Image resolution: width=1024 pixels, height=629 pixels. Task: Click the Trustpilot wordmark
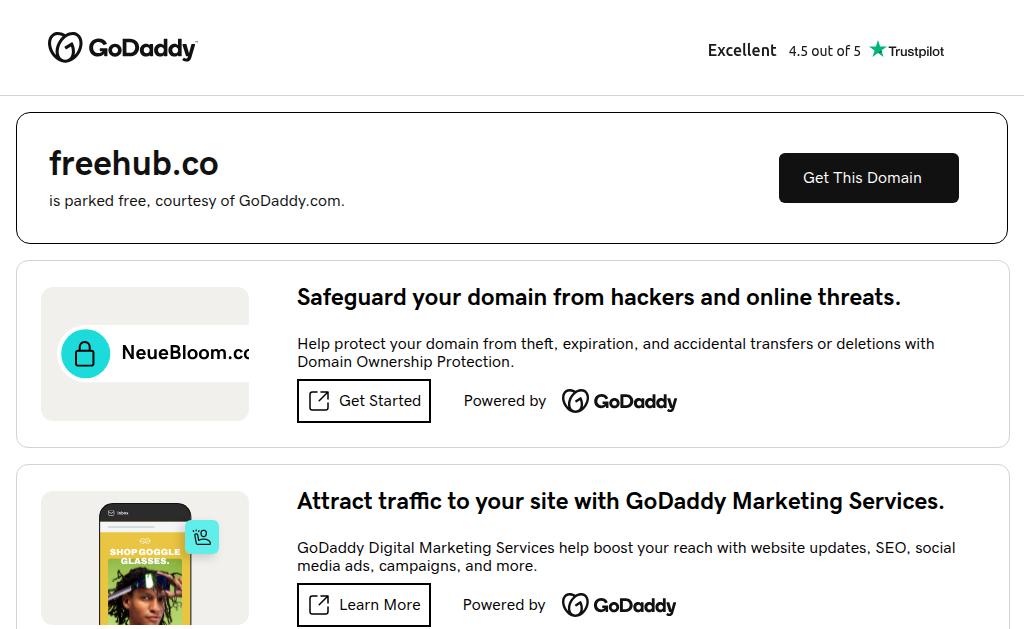tap(916, 51)
